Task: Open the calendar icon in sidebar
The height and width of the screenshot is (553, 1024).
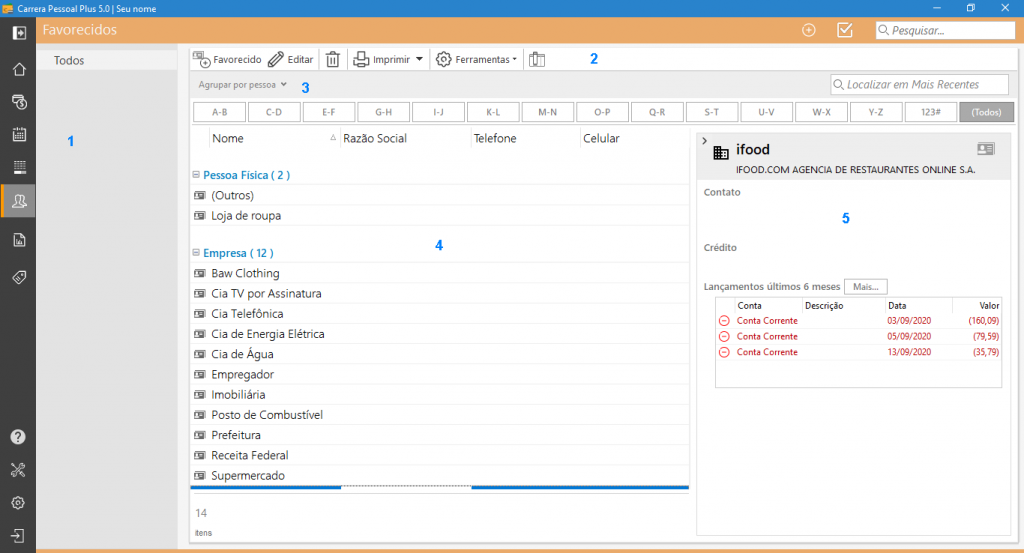Action: click(x=18, y=134)
